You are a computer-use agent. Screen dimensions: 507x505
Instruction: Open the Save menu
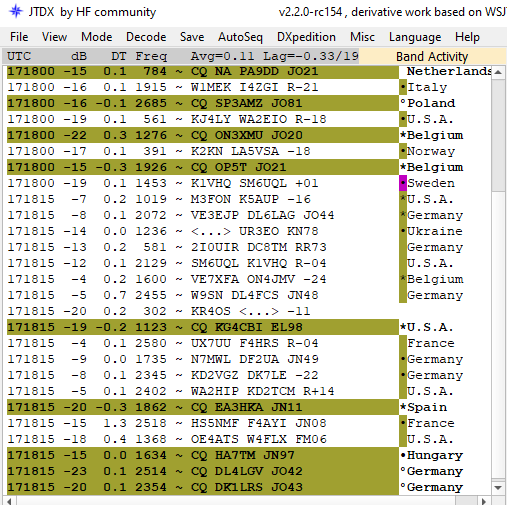tap(192, 37)
